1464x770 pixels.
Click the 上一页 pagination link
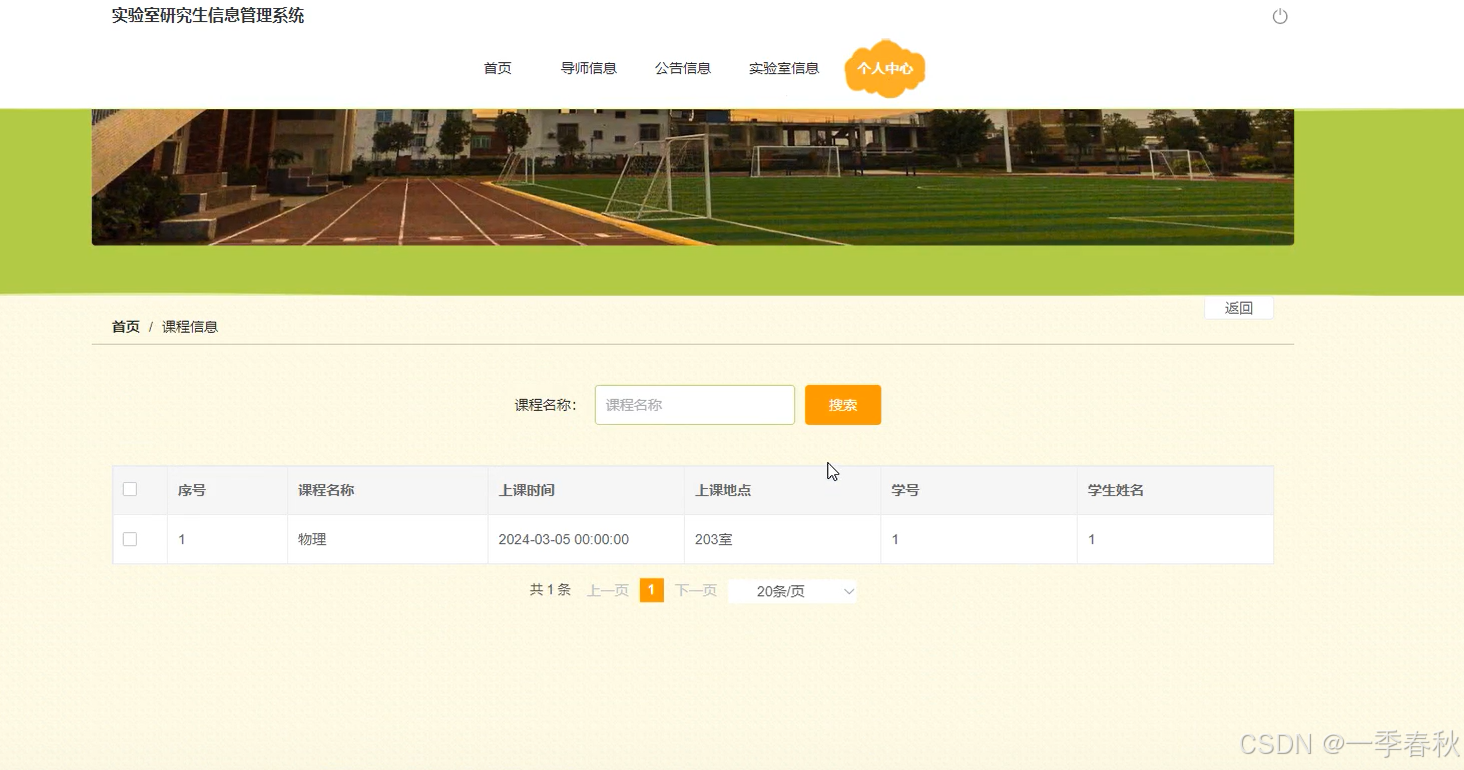[x=608, y=591]
